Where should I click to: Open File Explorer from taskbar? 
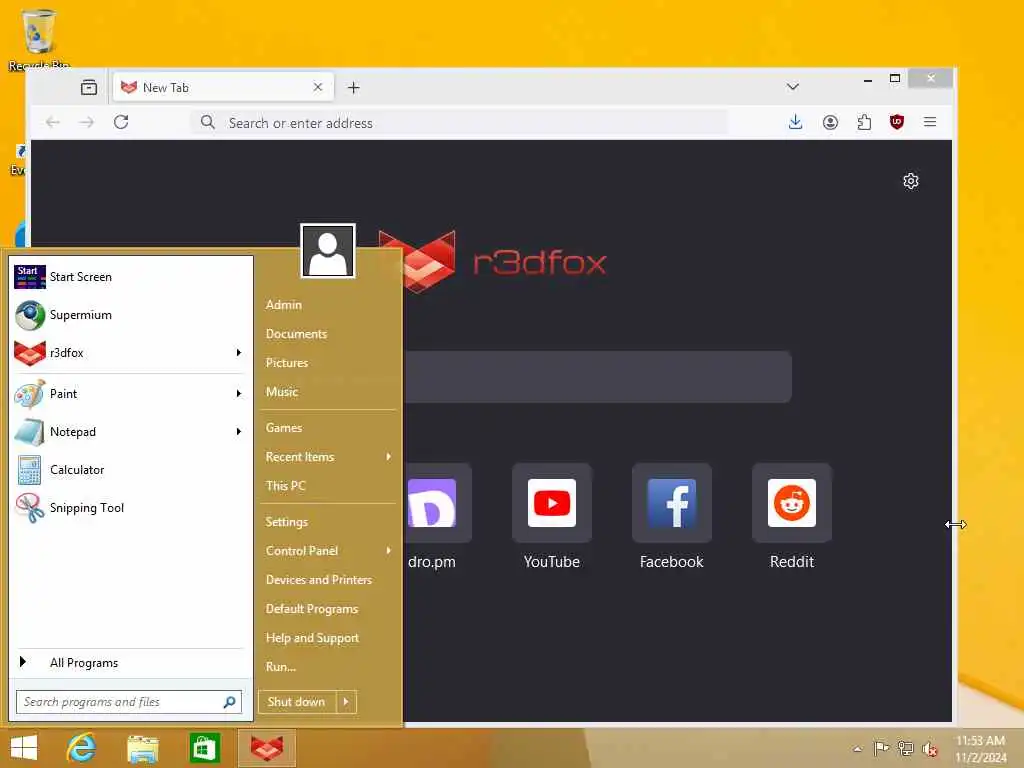(142, 748)
